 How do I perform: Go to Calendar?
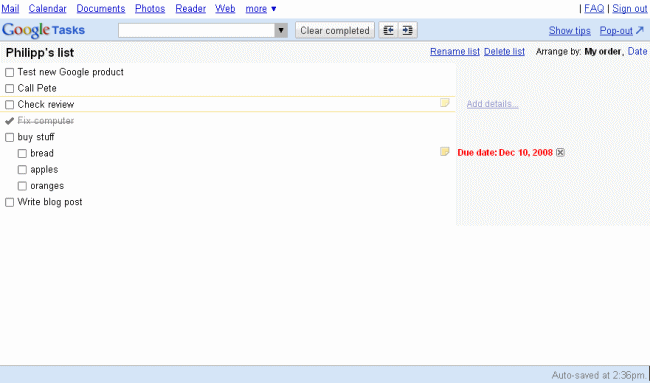point(47,9)
